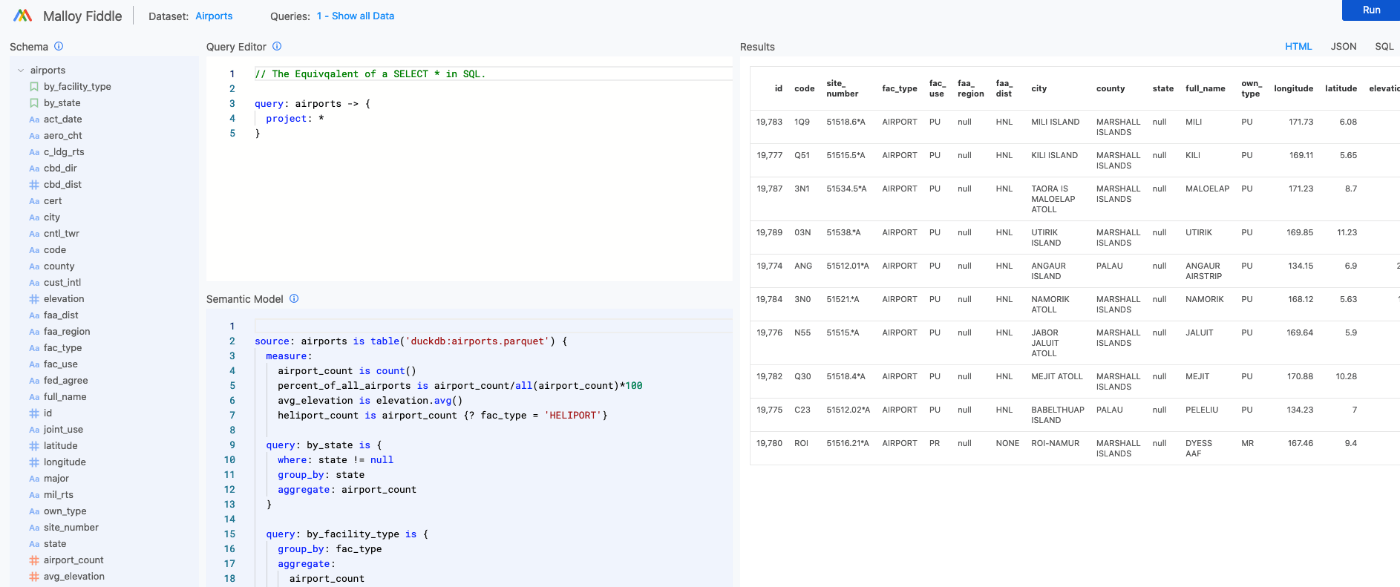Select the fac_use schema field
This screenshot has width=1400, height=587.
point(61,364)
